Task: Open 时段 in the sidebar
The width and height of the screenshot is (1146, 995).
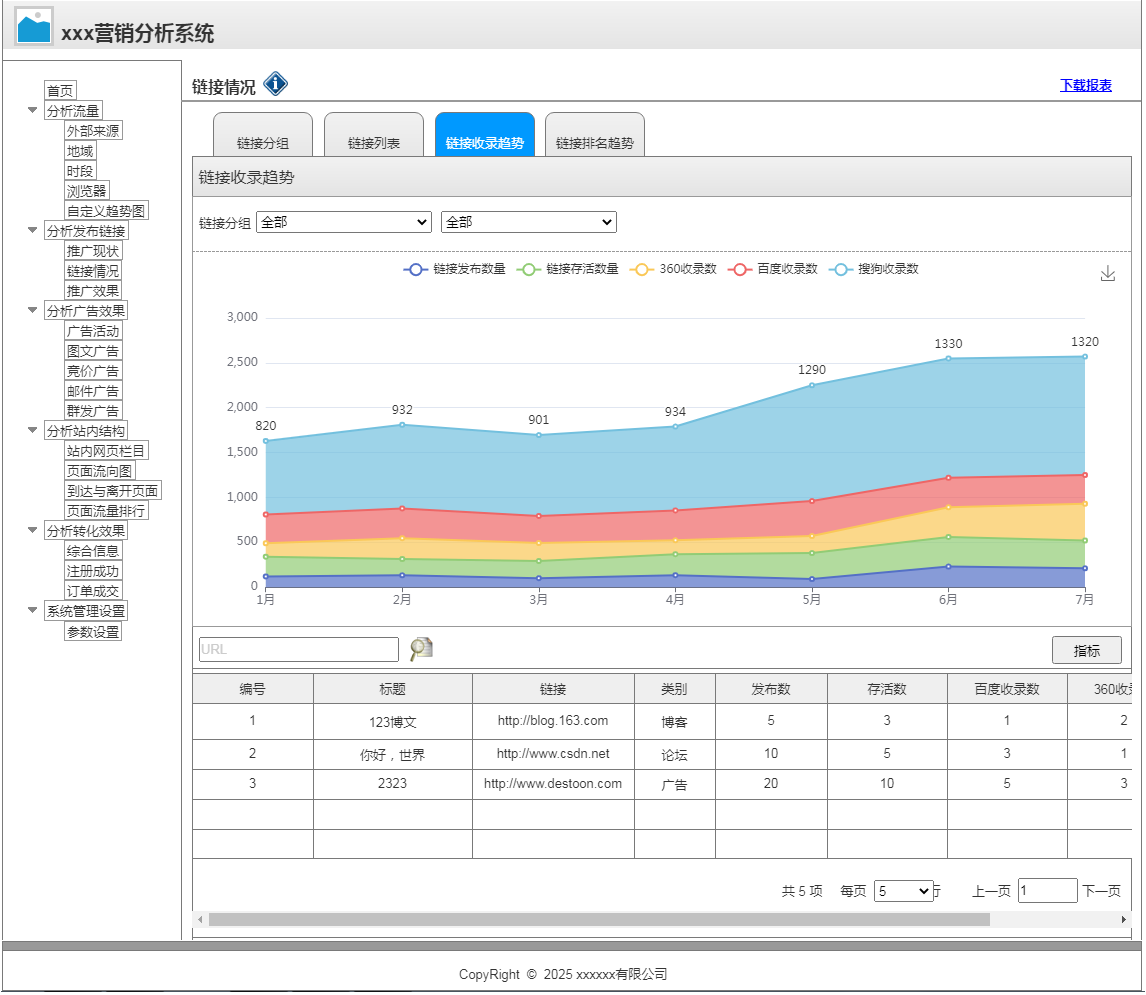Action: (x=80, y=171)
